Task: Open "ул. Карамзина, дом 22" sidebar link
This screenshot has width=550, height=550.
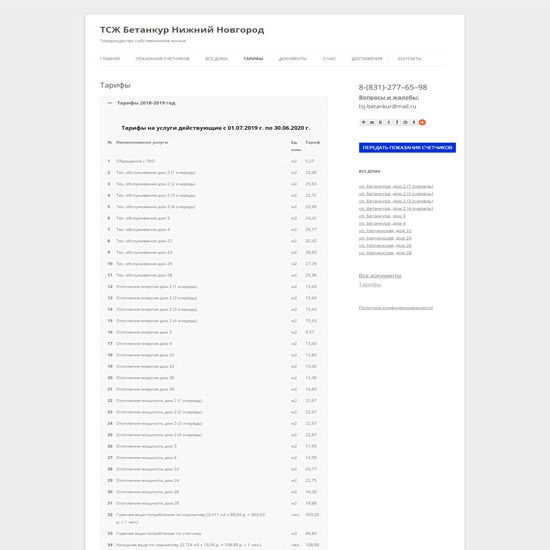Action: click(x=385, y=231)
